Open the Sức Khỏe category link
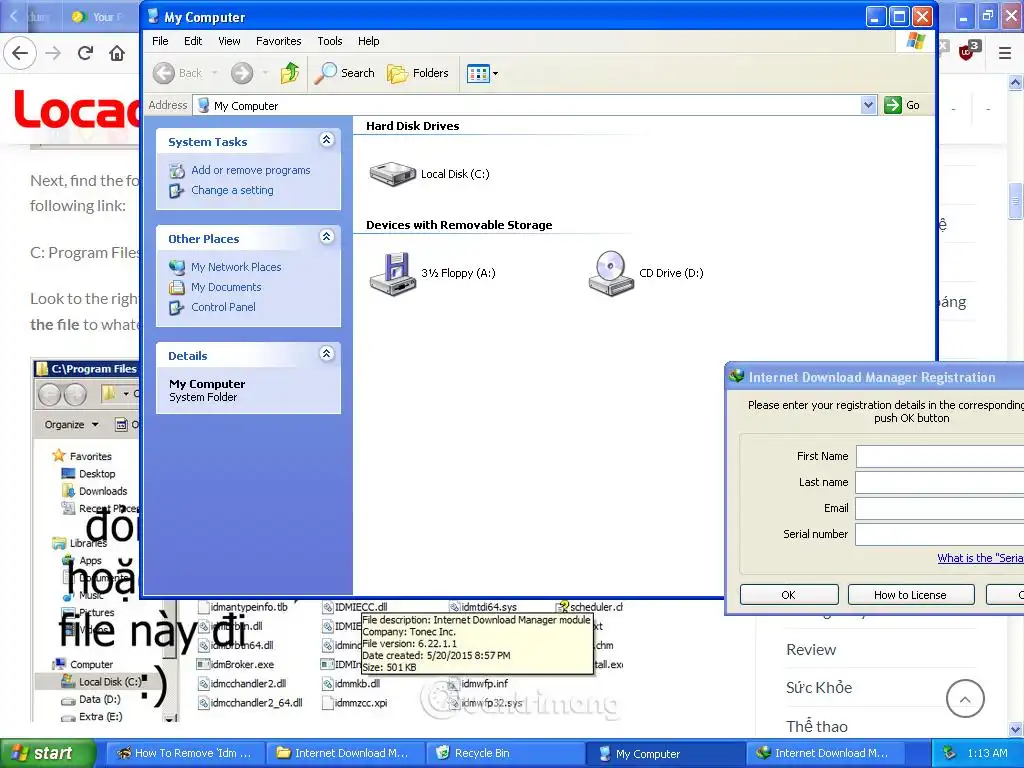This screenshot has width=1024, height=768. [x=819, y=688]
